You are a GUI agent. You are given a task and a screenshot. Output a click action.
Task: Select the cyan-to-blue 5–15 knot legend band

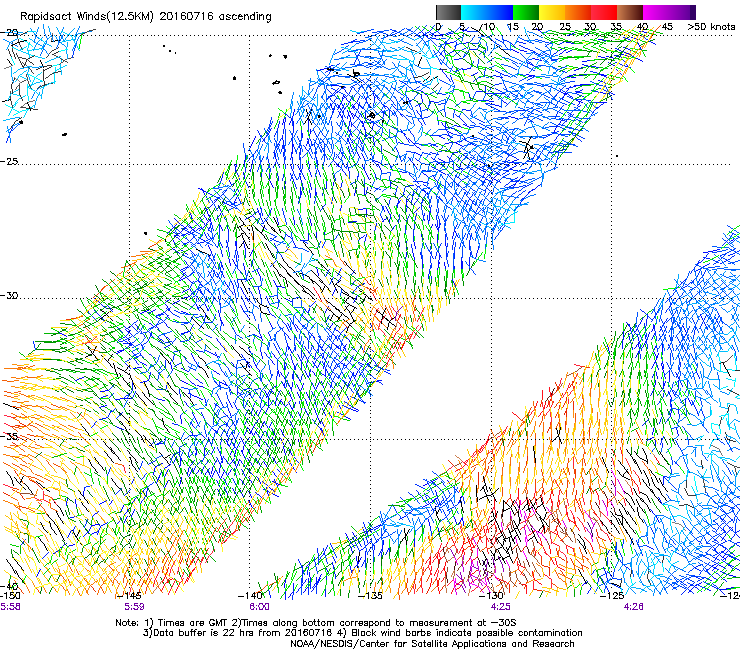(x=487, y=12)
